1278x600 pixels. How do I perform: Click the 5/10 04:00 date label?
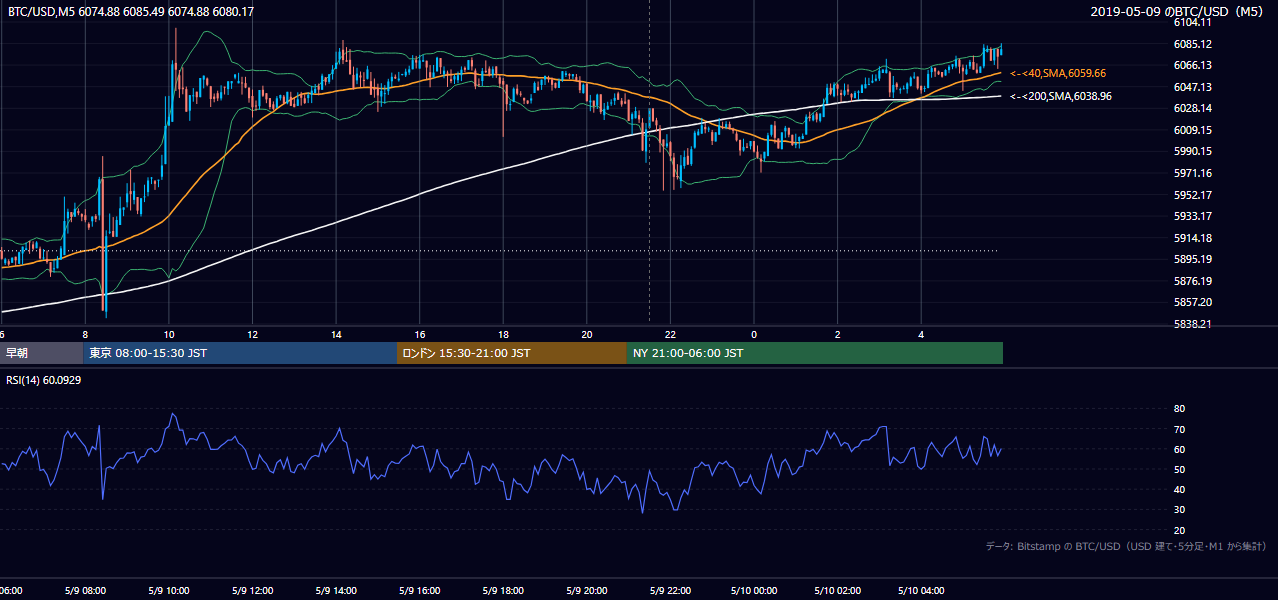(921, 591)
